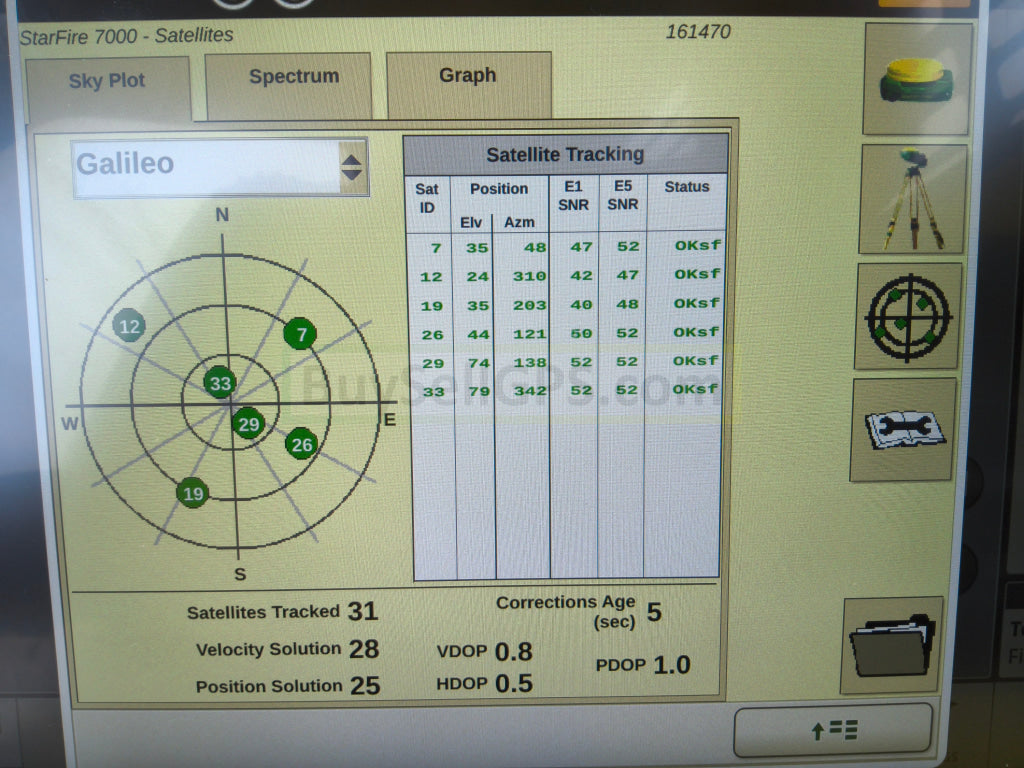Click the E1 SNR column header

573,196
